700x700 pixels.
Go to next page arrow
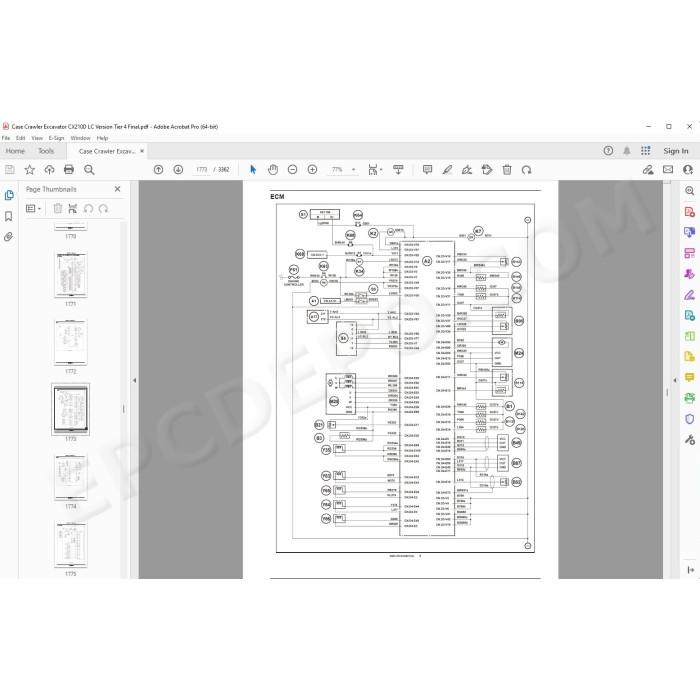coord(178,170)
